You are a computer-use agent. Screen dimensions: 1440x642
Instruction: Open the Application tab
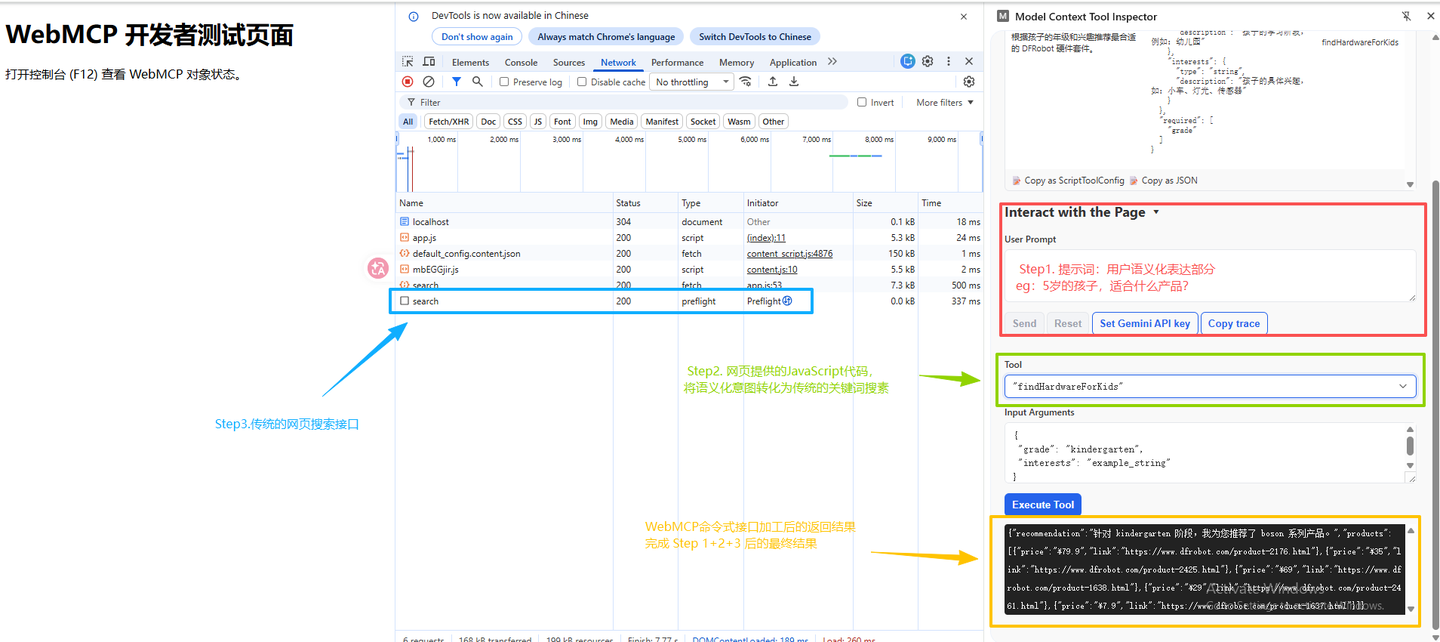tap(793, 62)
